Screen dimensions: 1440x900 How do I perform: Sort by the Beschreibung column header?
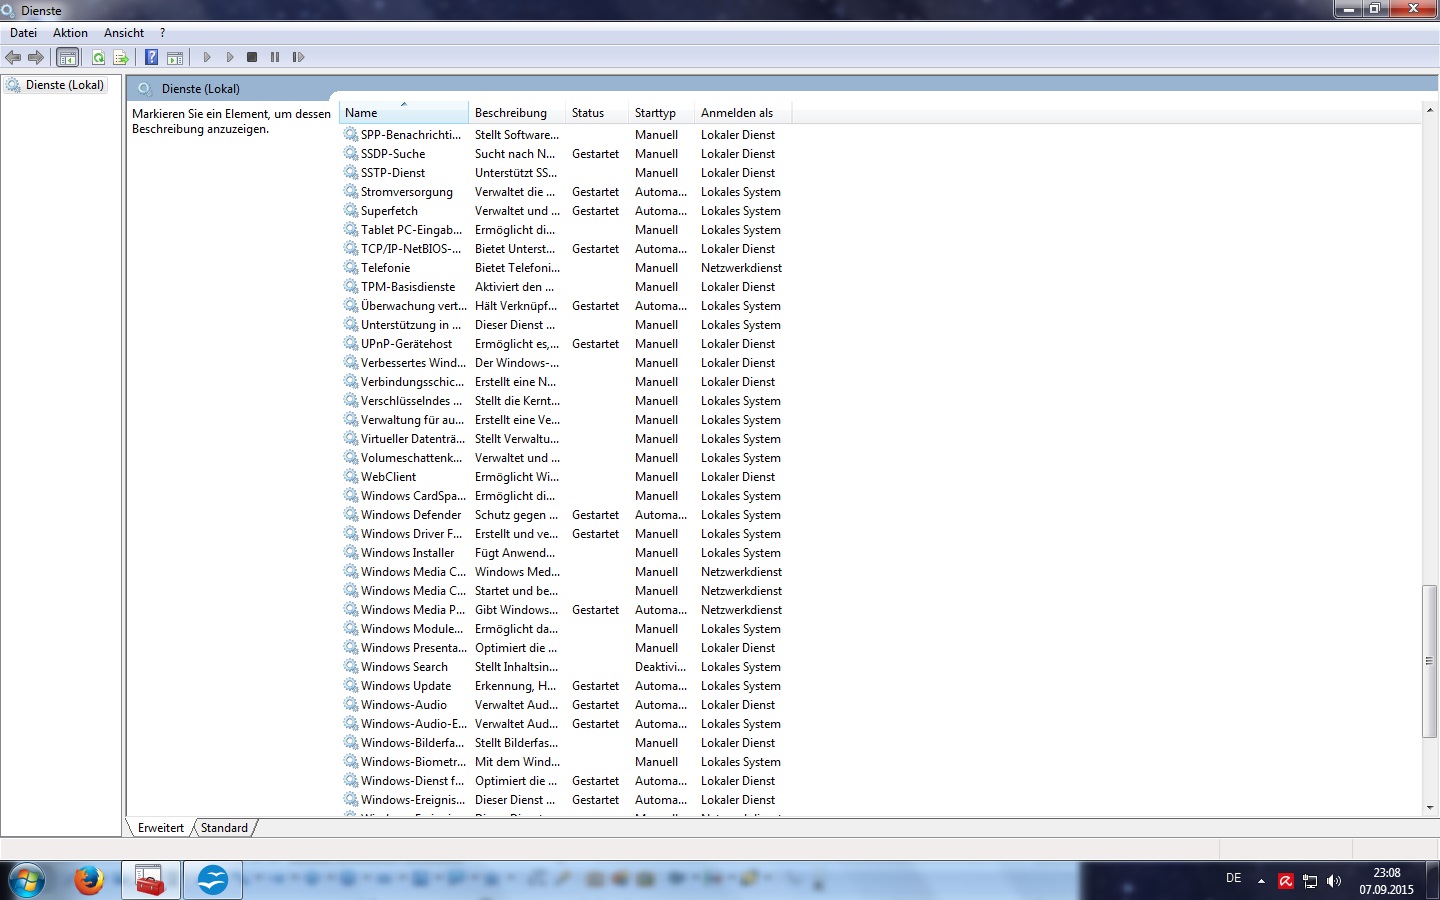click(517, 113)
